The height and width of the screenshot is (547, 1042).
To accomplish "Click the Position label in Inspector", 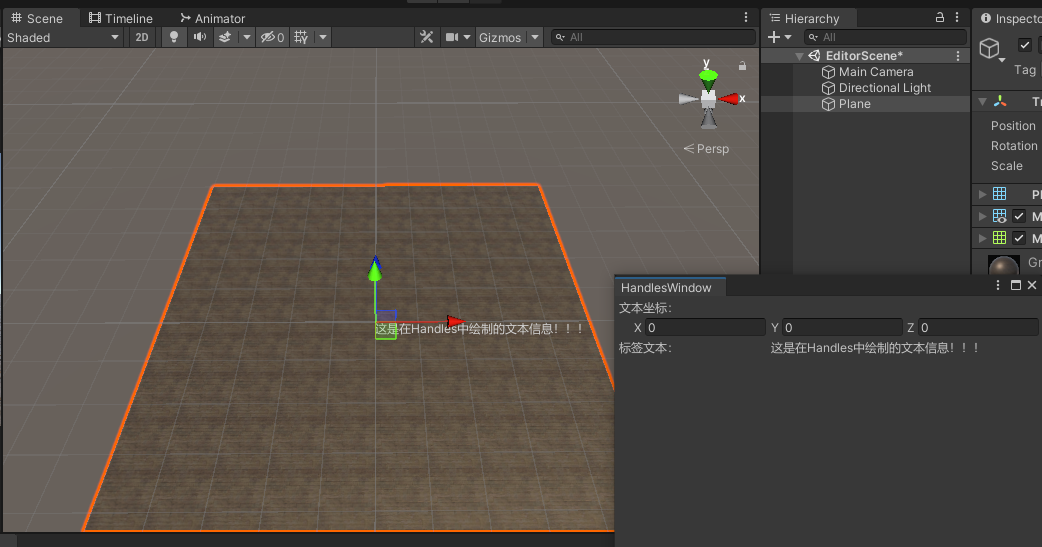I will tap(1013, 126).
